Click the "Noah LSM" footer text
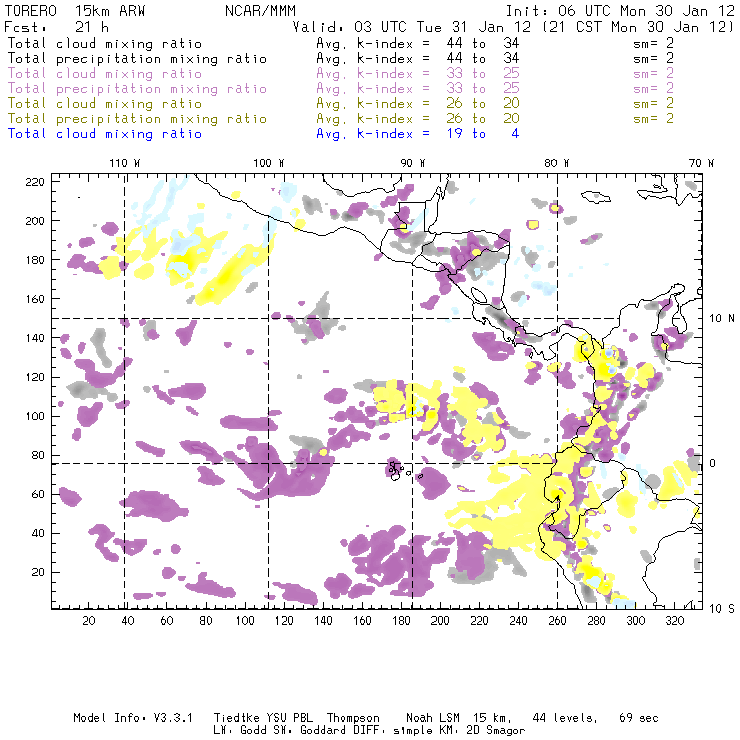740x740 pixels. 433,718
